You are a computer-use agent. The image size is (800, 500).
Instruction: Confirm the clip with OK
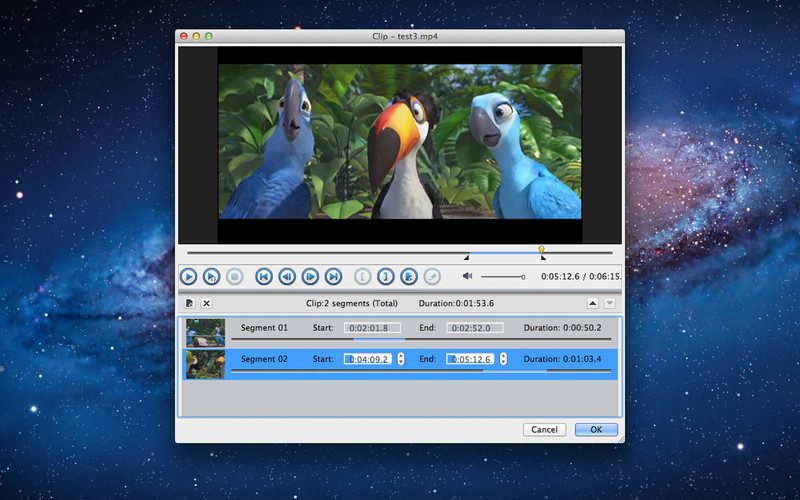click(596, 430)
